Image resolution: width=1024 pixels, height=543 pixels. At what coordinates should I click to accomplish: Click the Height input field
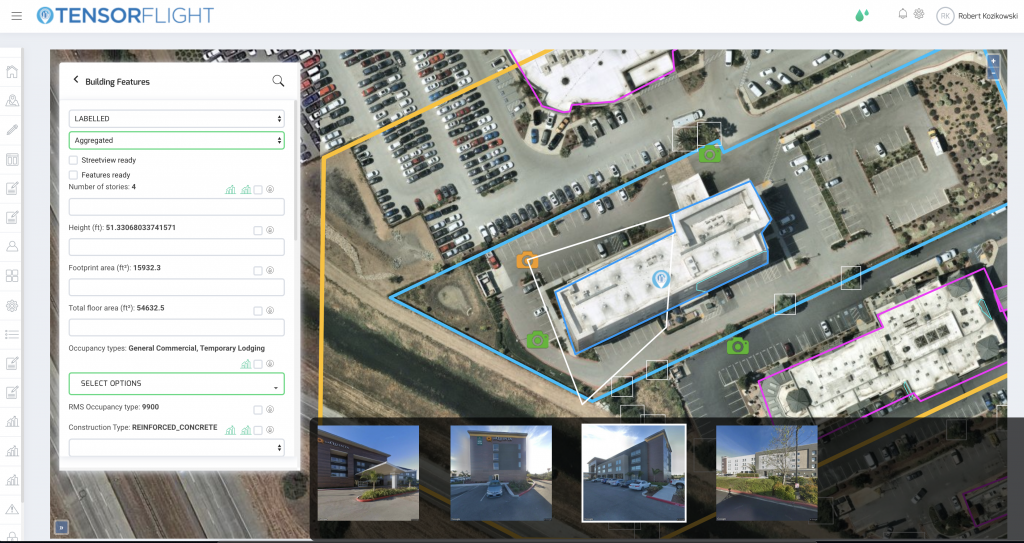click(176, 247)
